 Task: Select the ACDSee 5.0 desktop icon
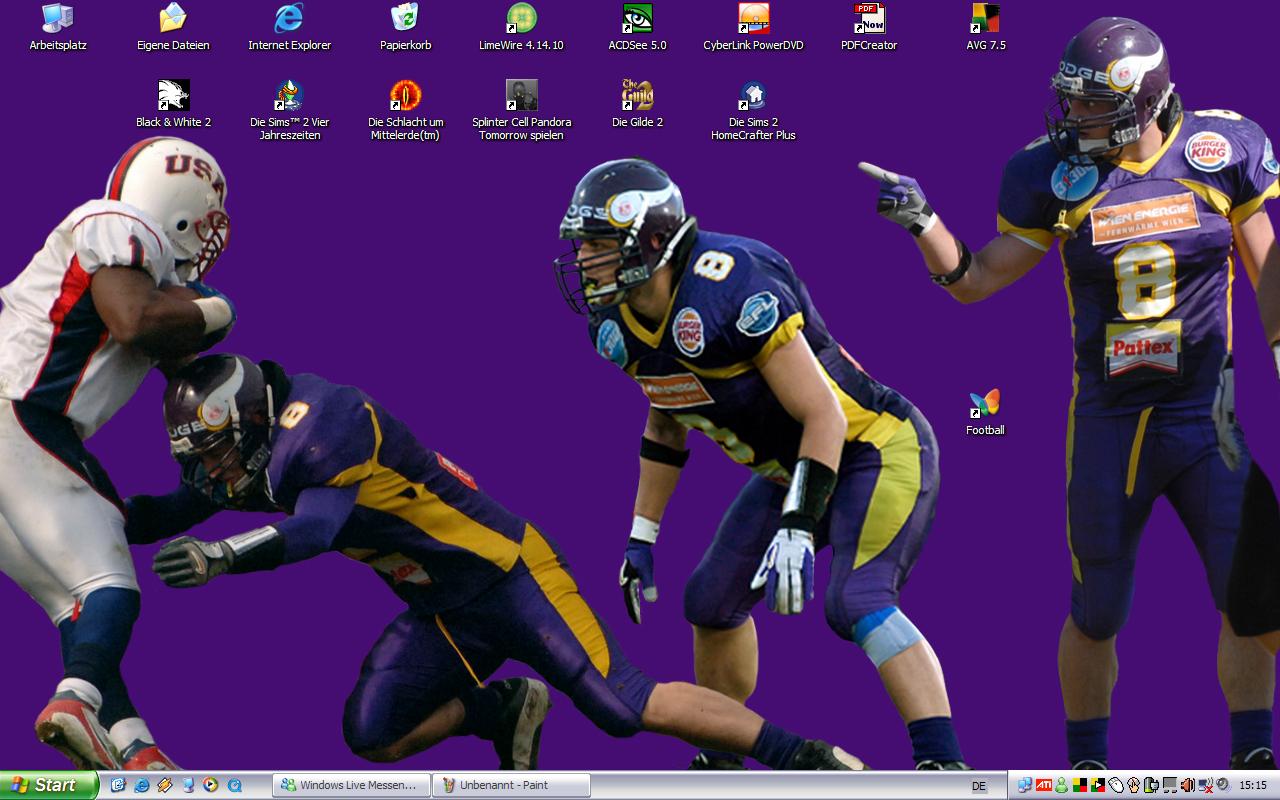637,27
